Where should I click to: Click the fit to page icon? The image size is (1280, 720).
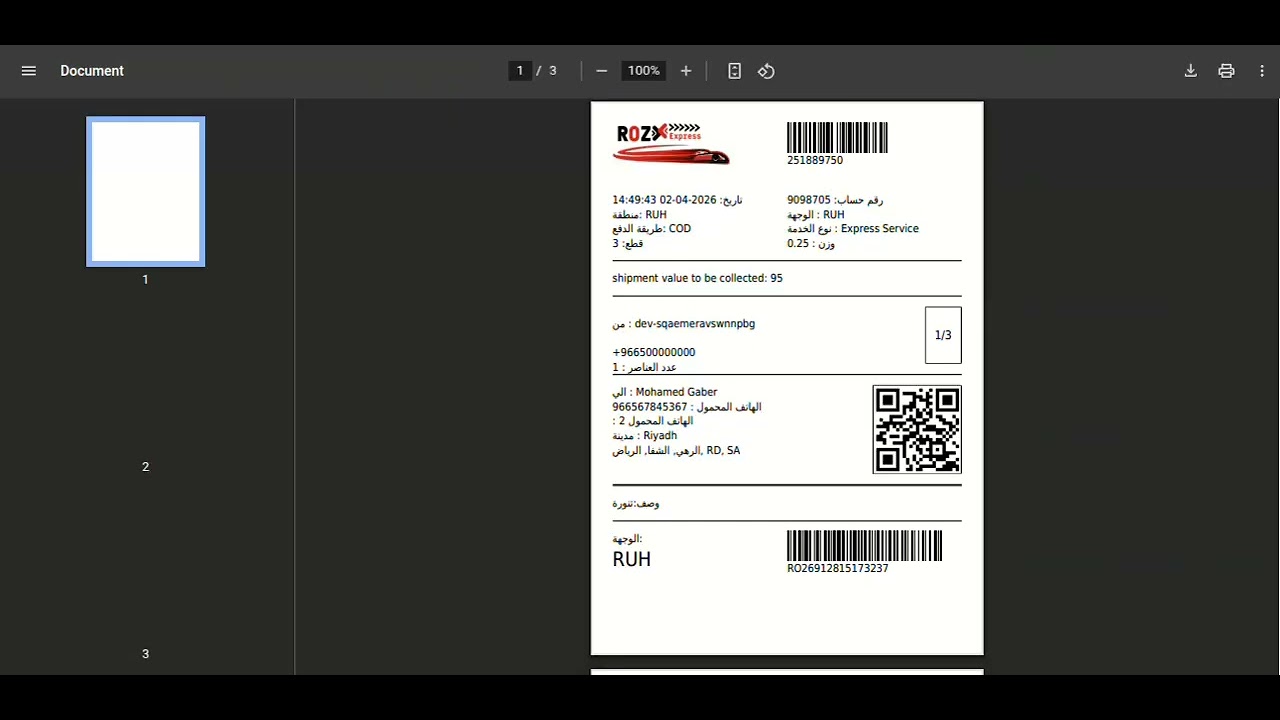[734, 71]
